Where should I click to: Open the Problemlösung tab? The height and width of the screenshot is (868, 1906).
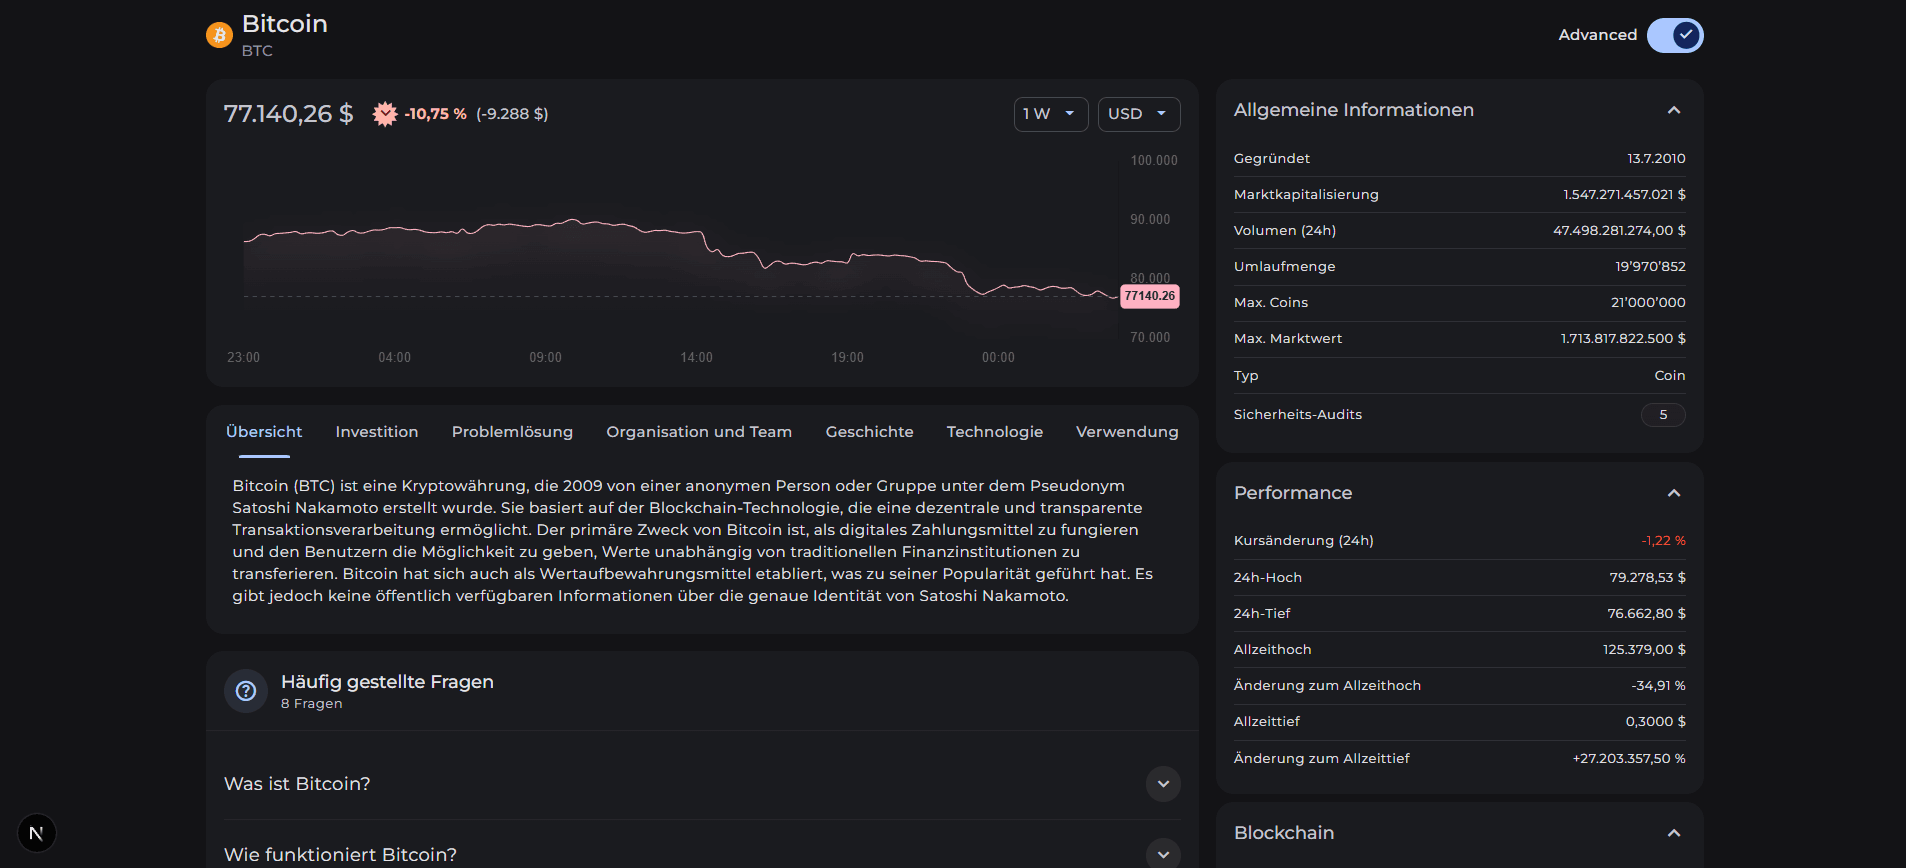coord(512,432)
